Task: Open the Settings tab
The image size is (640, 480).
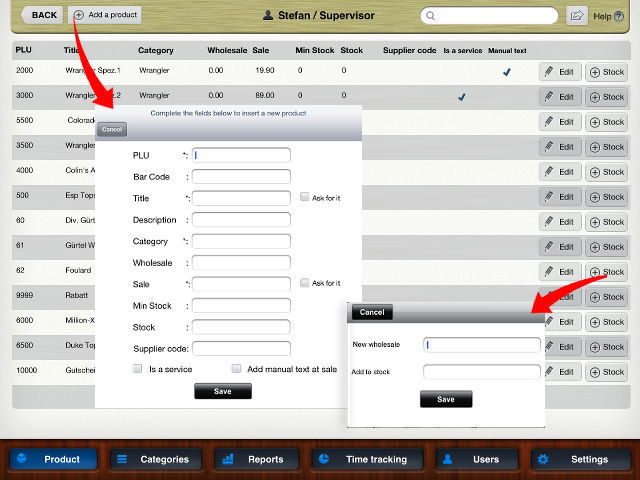Action: pyautogui.click(x=580, y=459)
